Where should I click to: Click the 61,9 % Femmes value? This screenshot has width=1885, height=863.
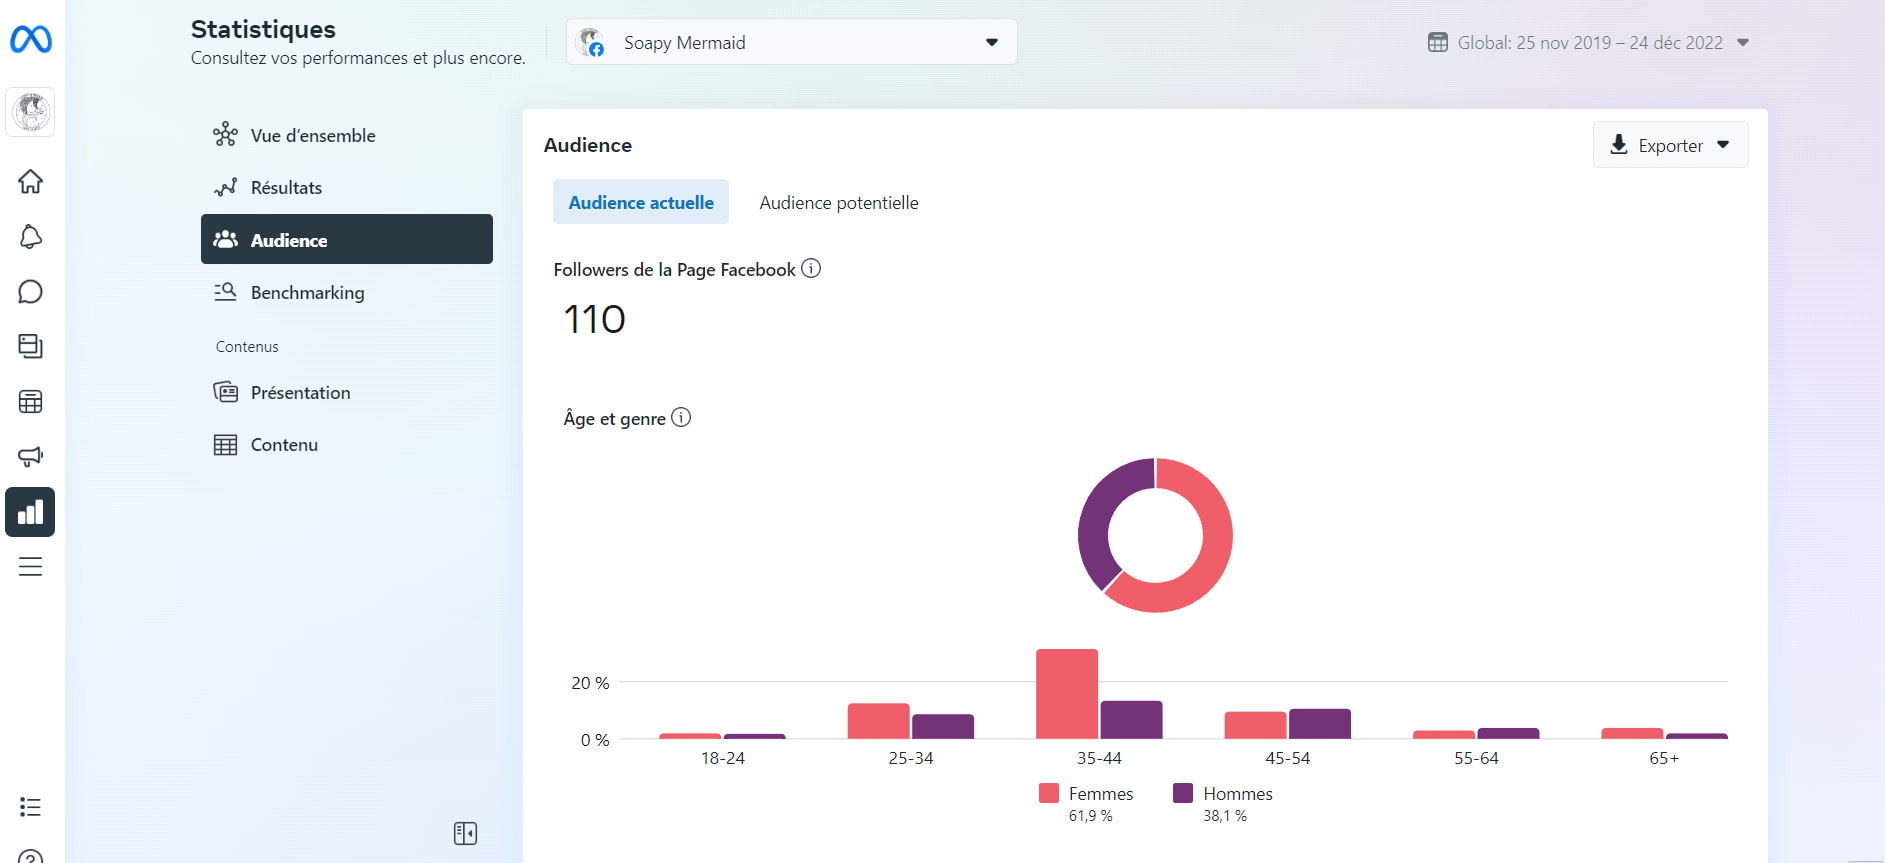(x=1090, y=816)
